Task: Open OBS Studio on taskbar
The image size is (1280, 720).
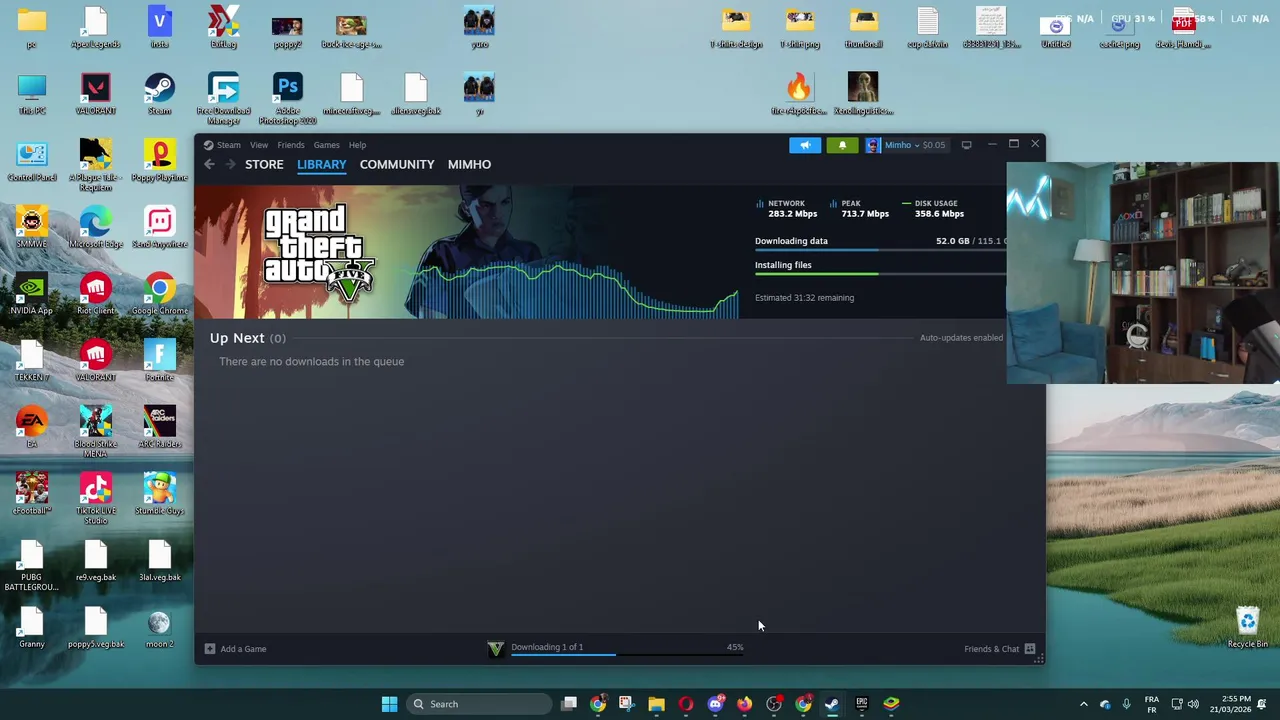Action: tap(774, 704)
